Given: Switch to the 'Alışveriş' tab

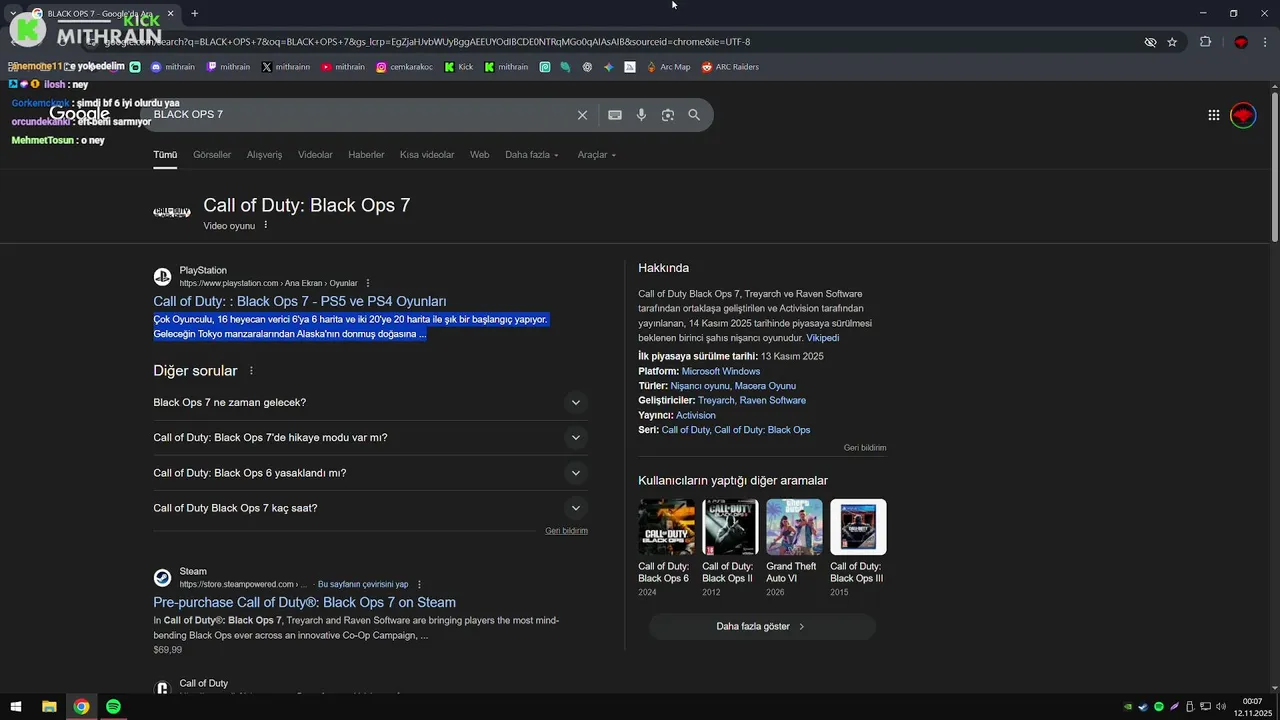Looking at the screenshot, I should [x=265, y=155].
